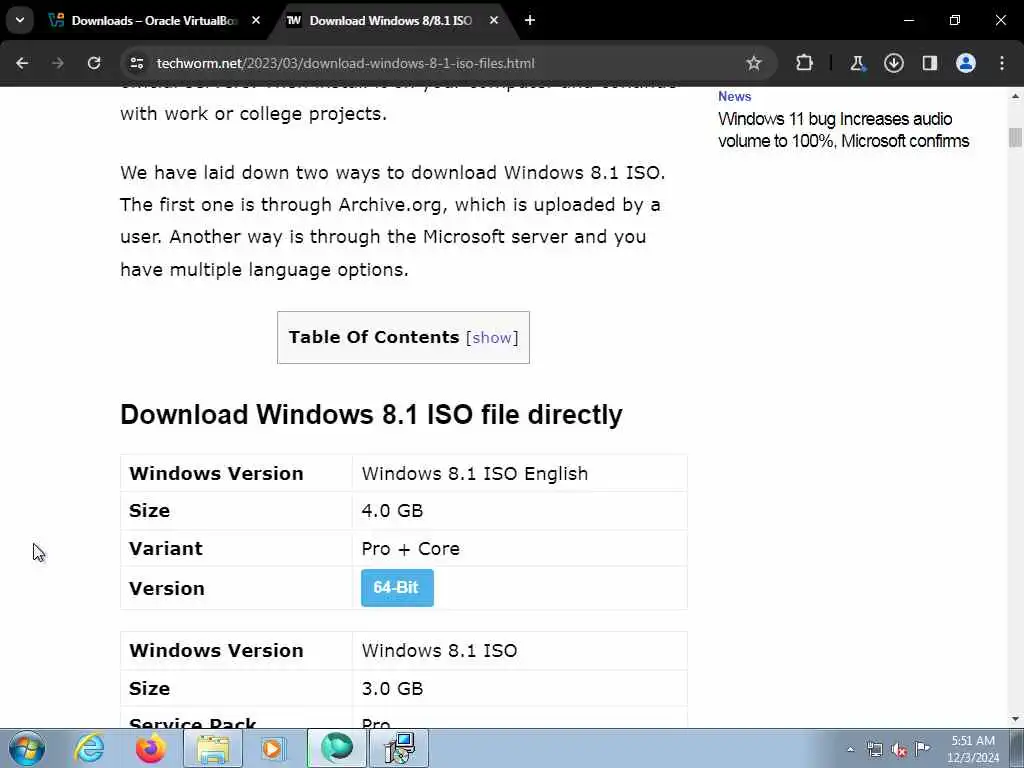Open Windows Explorer folder on taskbar
This screenshot has height=768, width=1024.
(x=213, y=748)
